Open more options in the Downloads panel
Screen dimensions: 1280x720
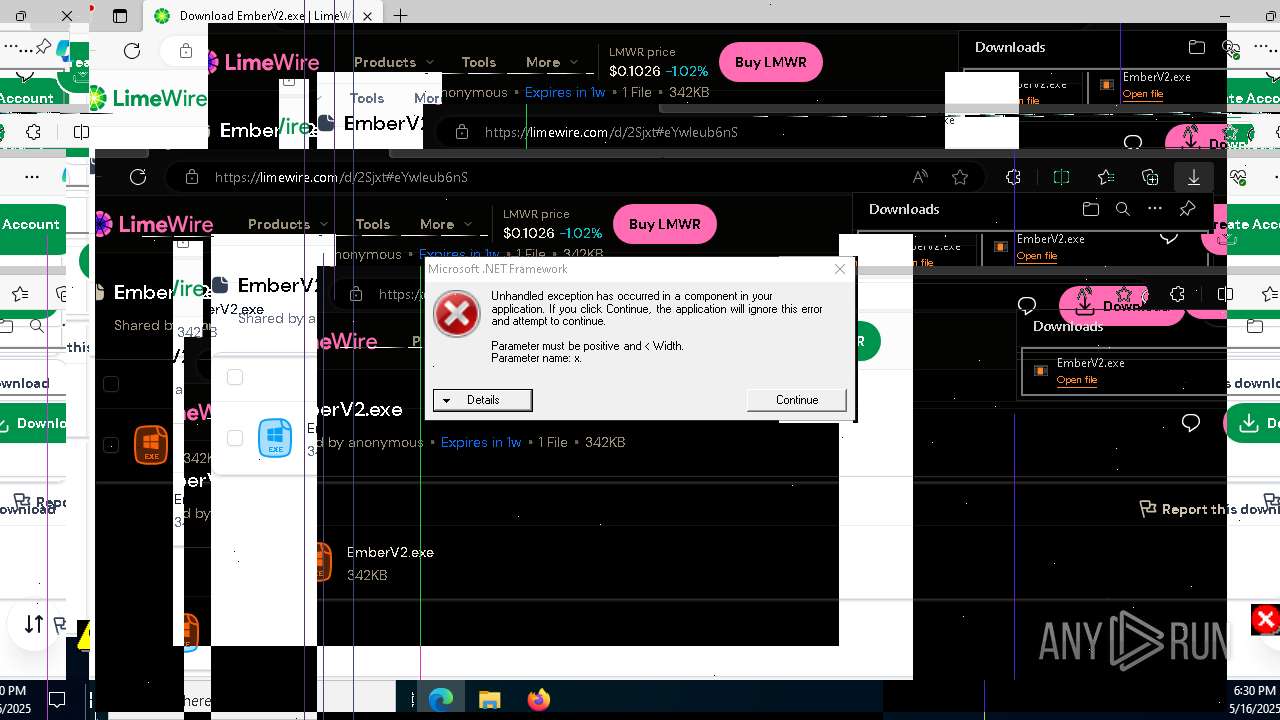[x=1155, y=209]
